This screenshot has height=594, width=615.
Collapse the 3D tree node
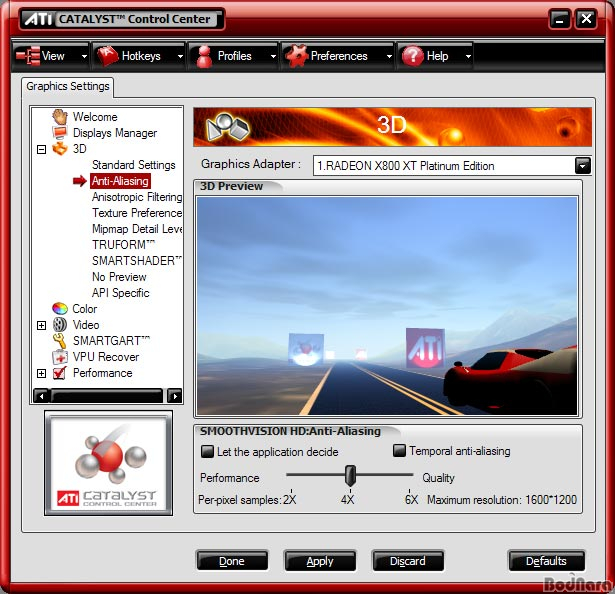click(x=41, y=149)
